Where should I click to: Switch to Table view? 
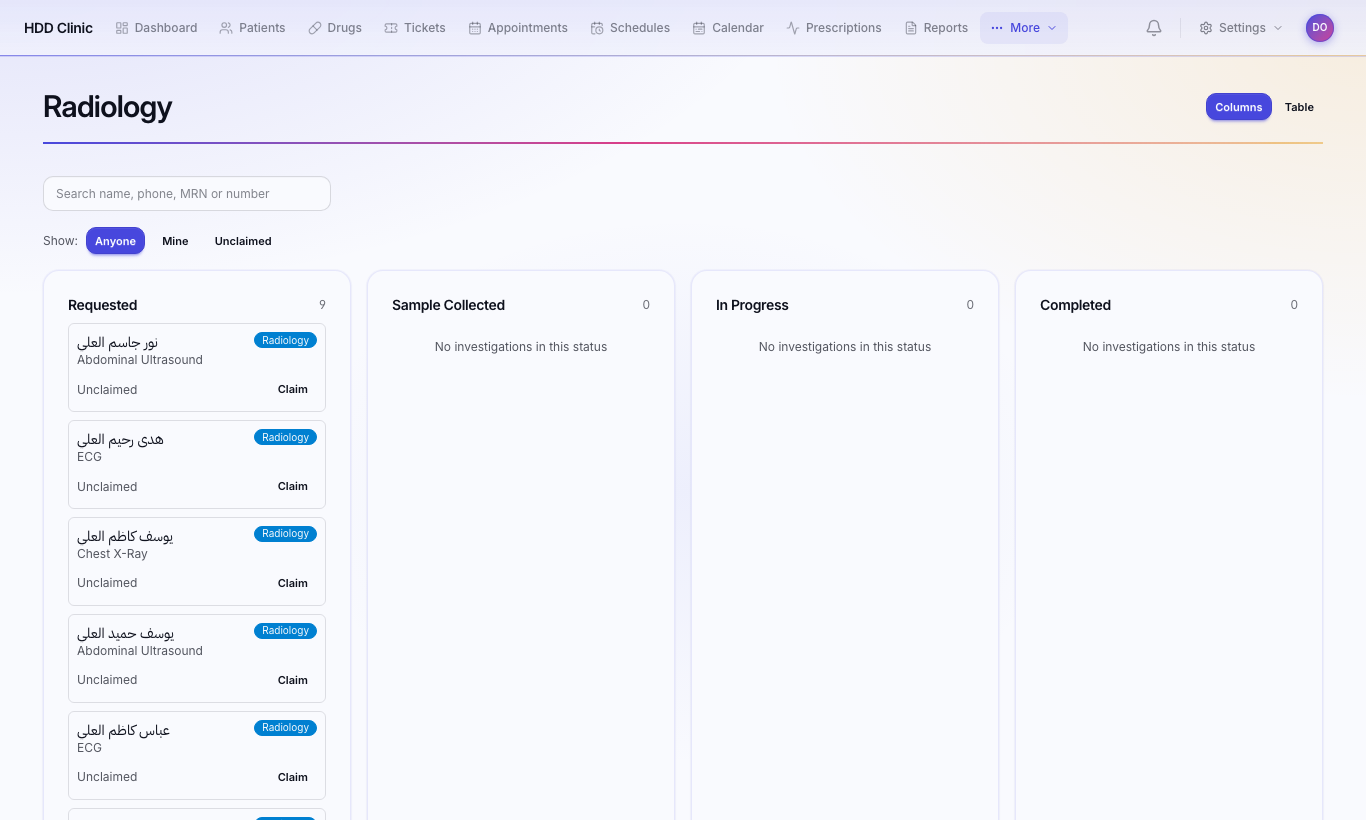pos(1299,107)
